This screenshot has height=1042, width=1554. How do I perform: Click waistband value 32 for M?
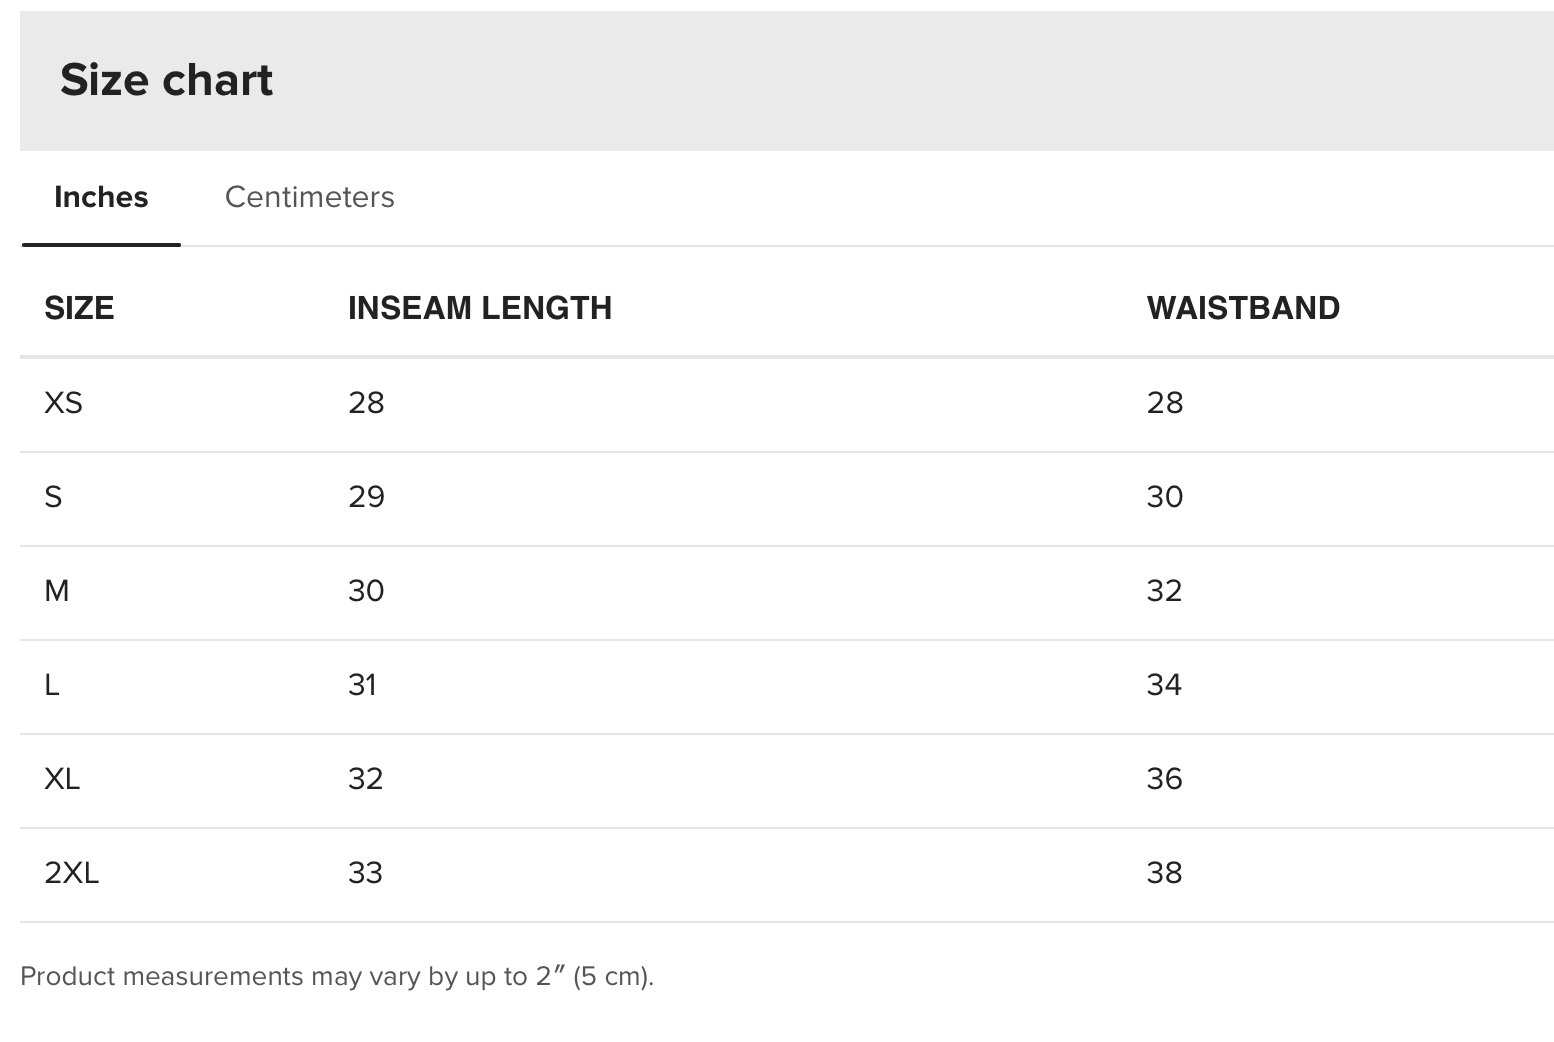[x=1164, y=591]
